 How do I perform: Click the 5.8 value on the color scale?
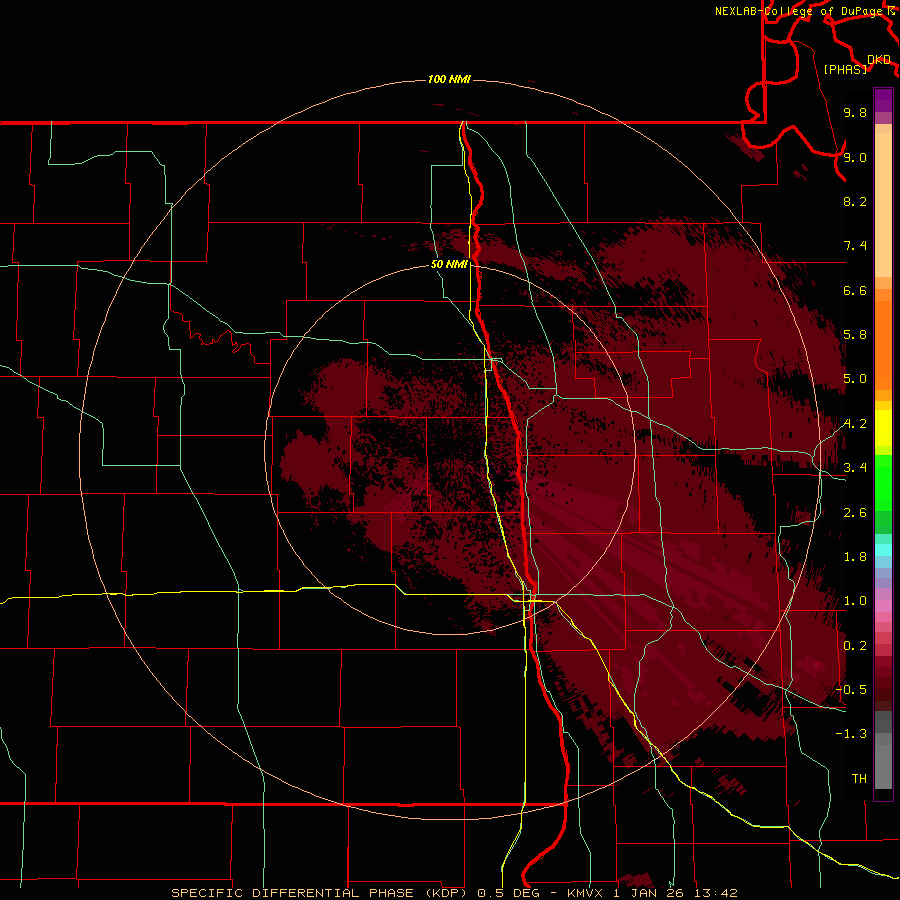click(855, 335)
